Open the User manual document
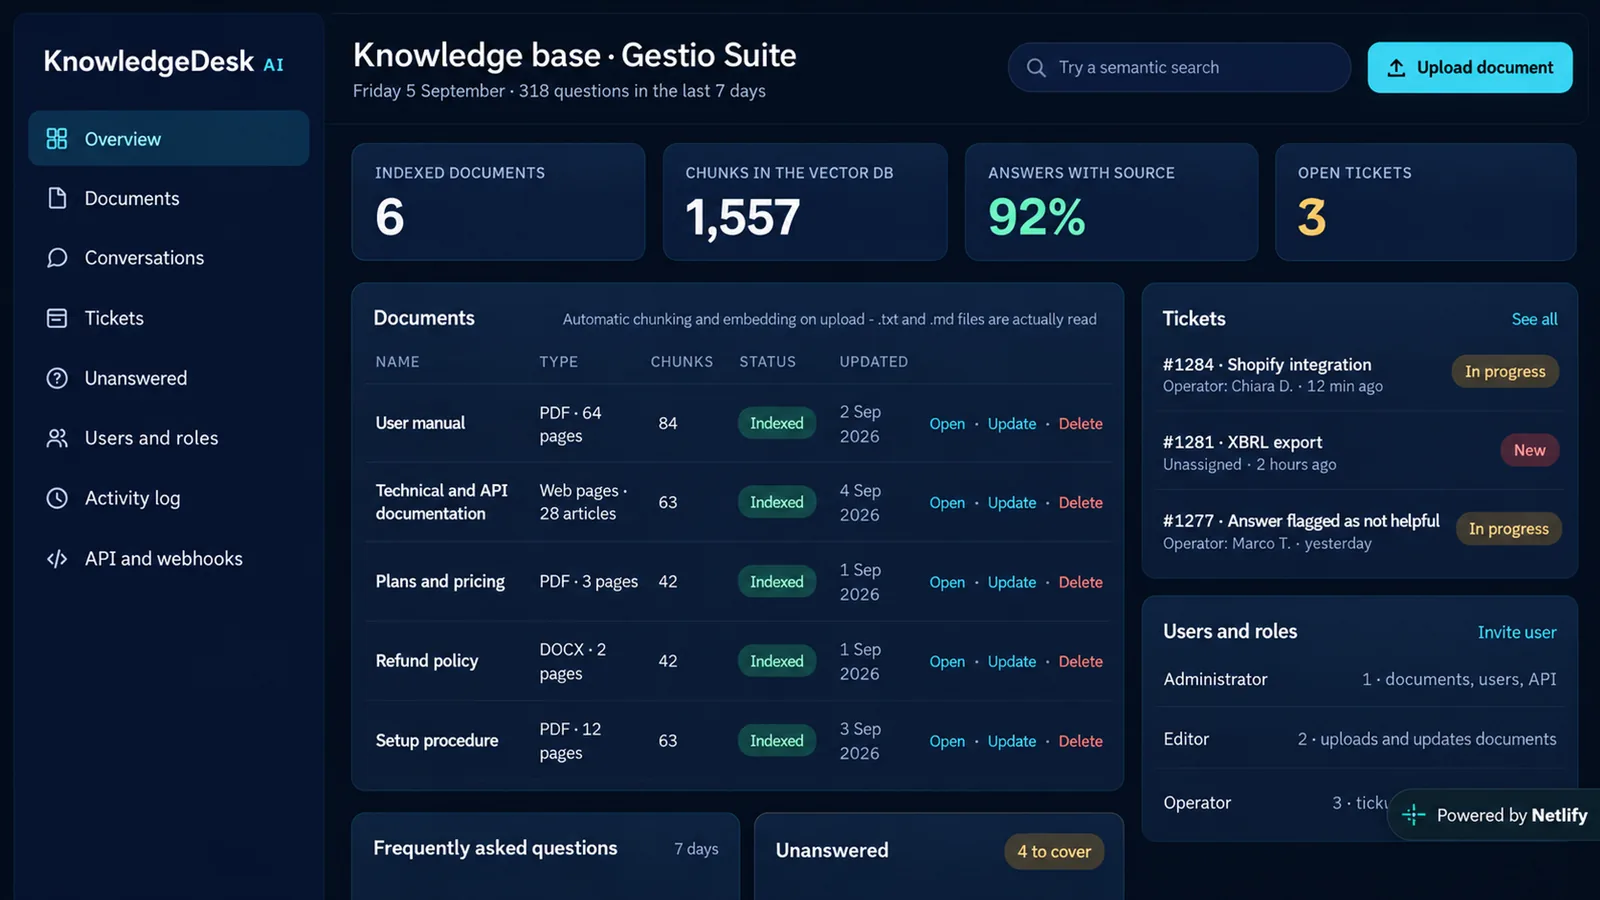The width and height of the screenshot is (1600, 900). 947,424
